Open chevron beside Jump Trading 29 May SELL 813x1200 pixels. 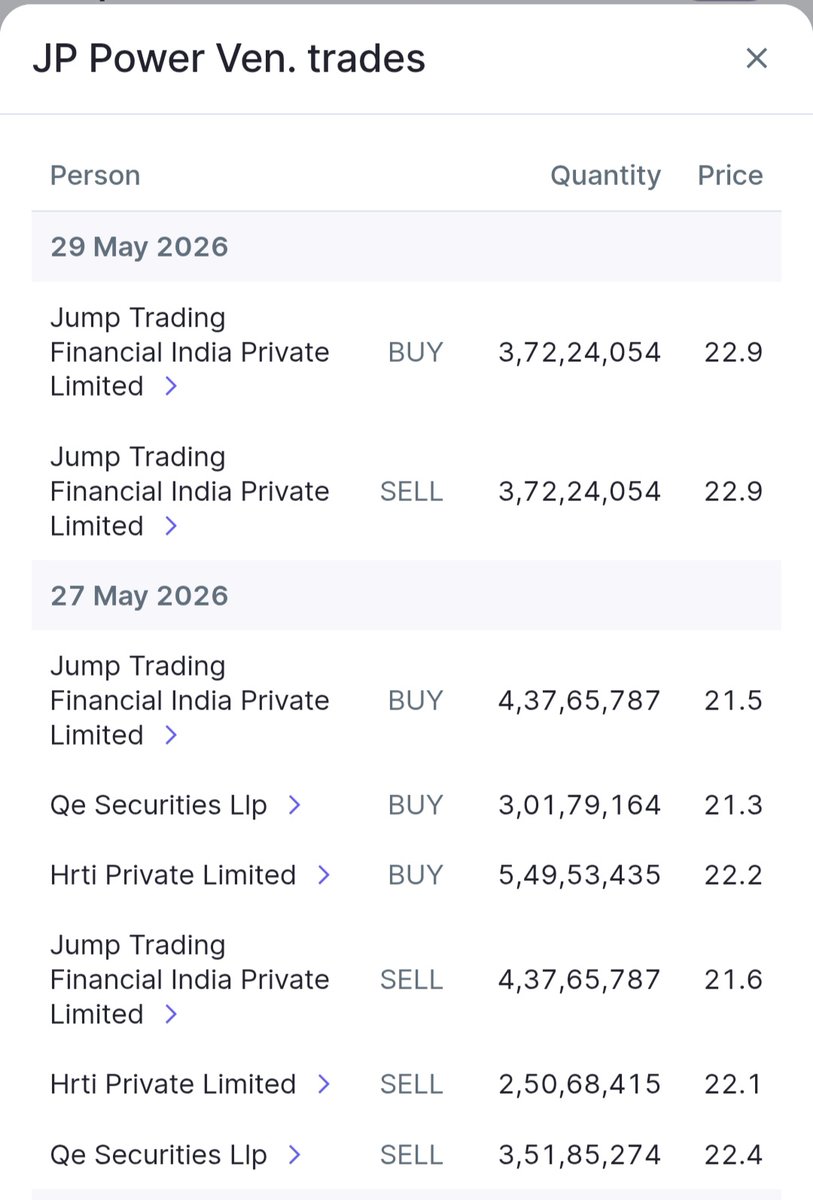pyautogui.click(x=171, y=526)
